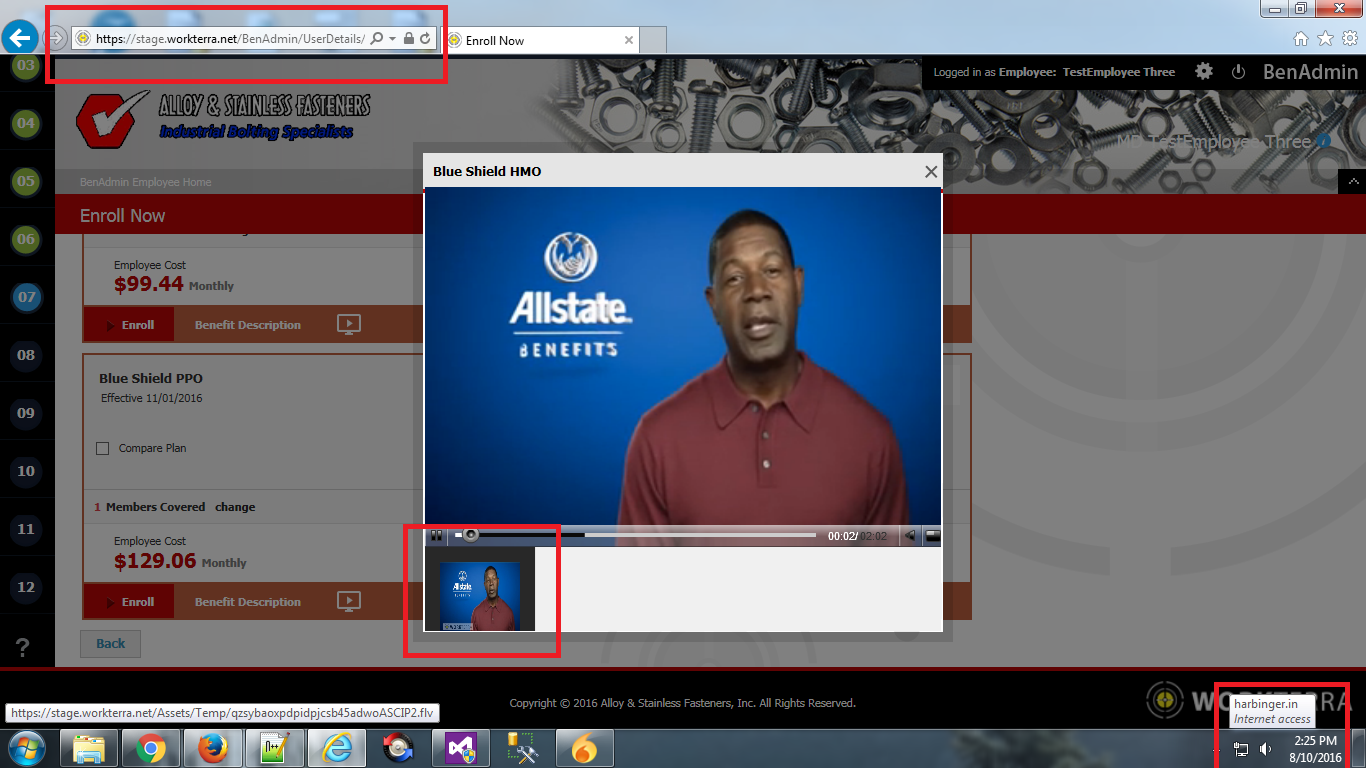Viewport: 1366px width, 768px height.
Task: Select the Allstate video thumbnail
Action: (480, 596)
